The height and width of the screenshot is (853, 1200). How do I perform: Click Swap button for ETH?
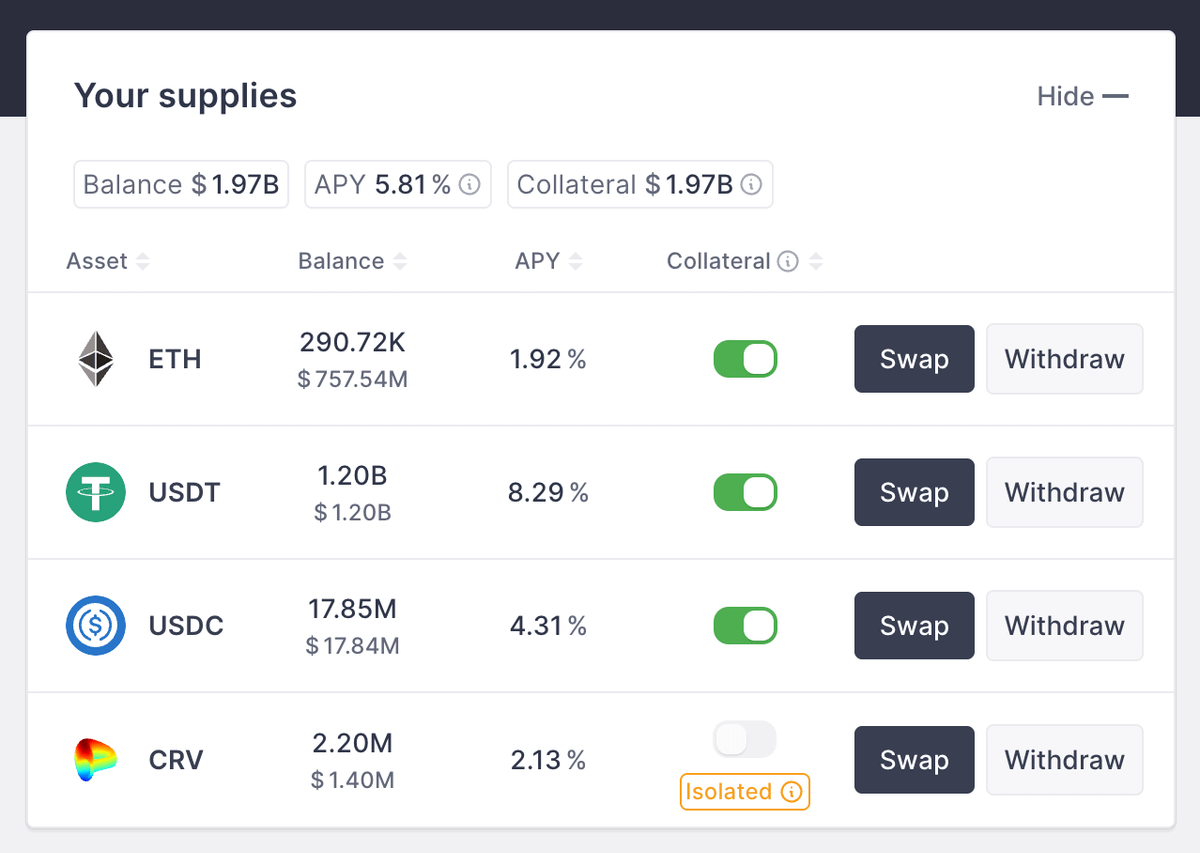point(914,359)
